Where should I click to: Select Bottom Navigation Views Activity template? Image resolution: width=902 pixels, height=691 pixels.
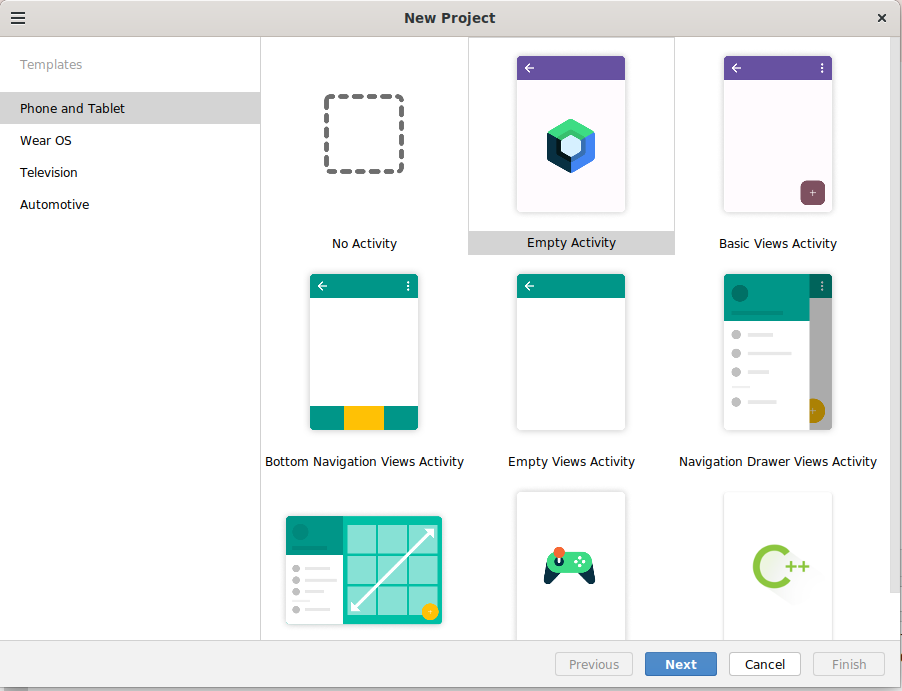tap(364, 352)
